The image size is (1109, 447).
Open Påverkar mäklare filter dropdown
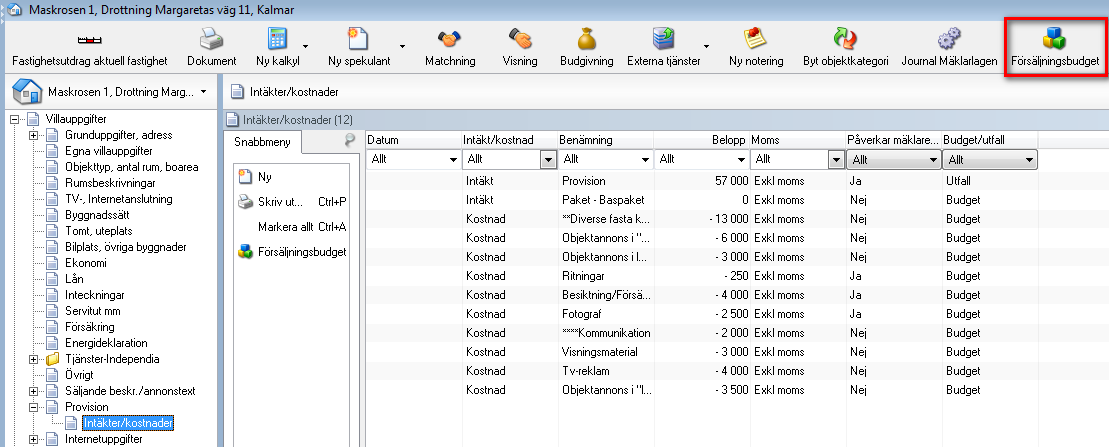coord(894,160)
